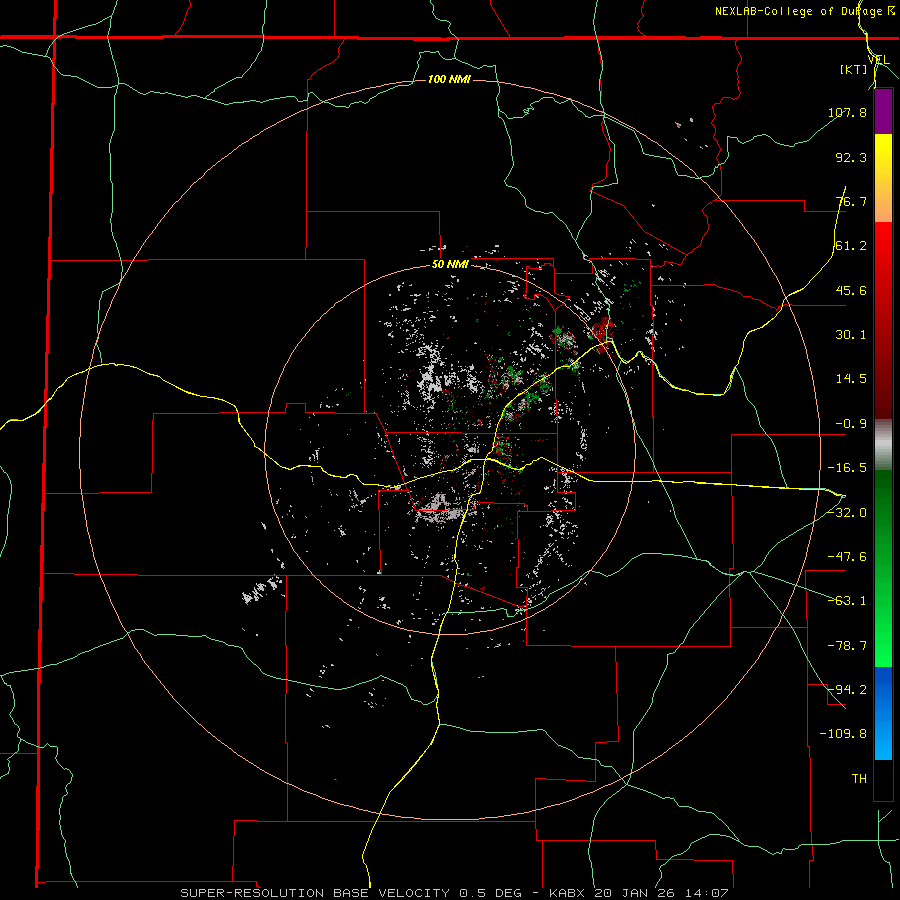
Task: Click the gray segment of the velocity scale
Action: point(883,445)
